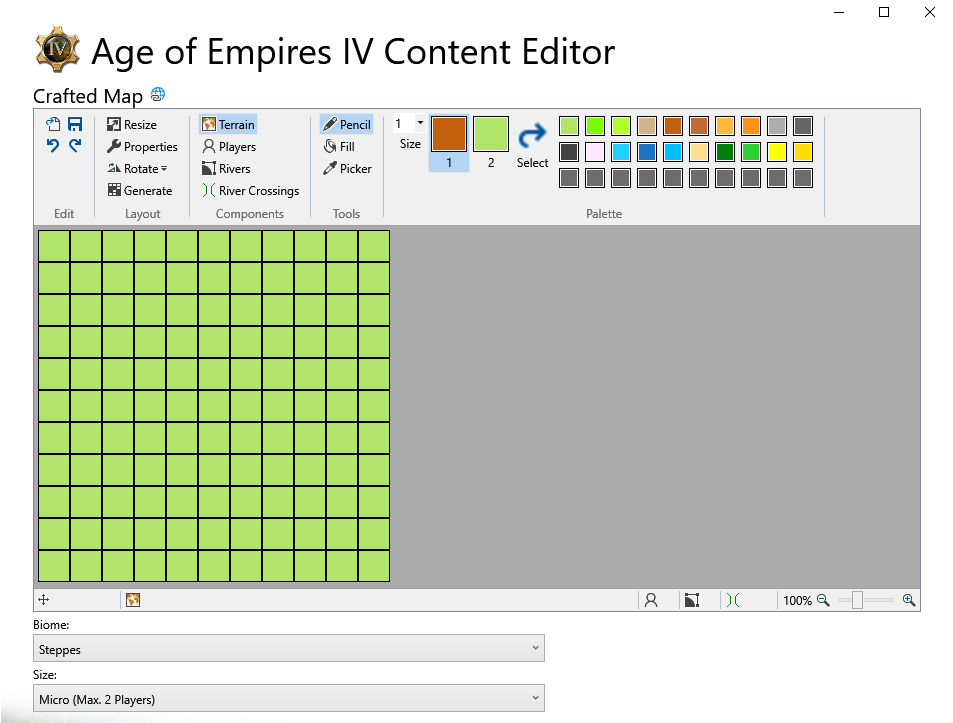Click the New map icon
This screenshot has height=723, width=953.
(x=53, y=125)
